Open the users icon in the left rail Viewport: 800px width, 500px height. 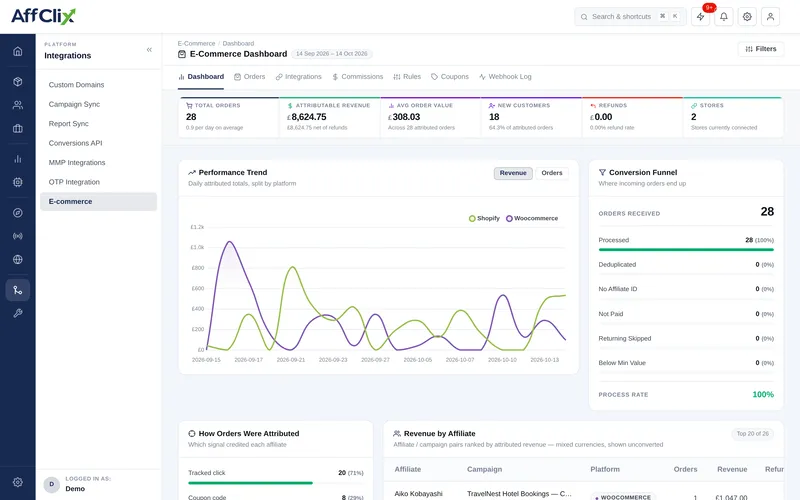[18, 105]
